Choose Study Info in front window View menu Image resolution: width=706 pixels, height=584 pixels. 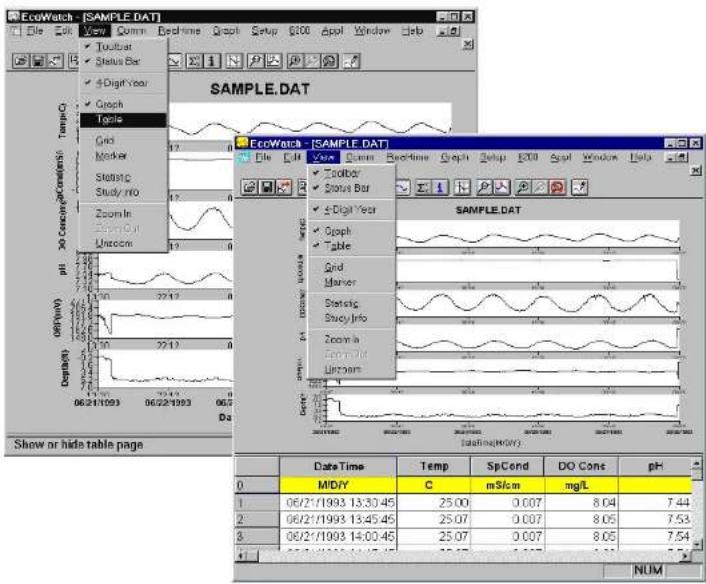click(351, 318)
